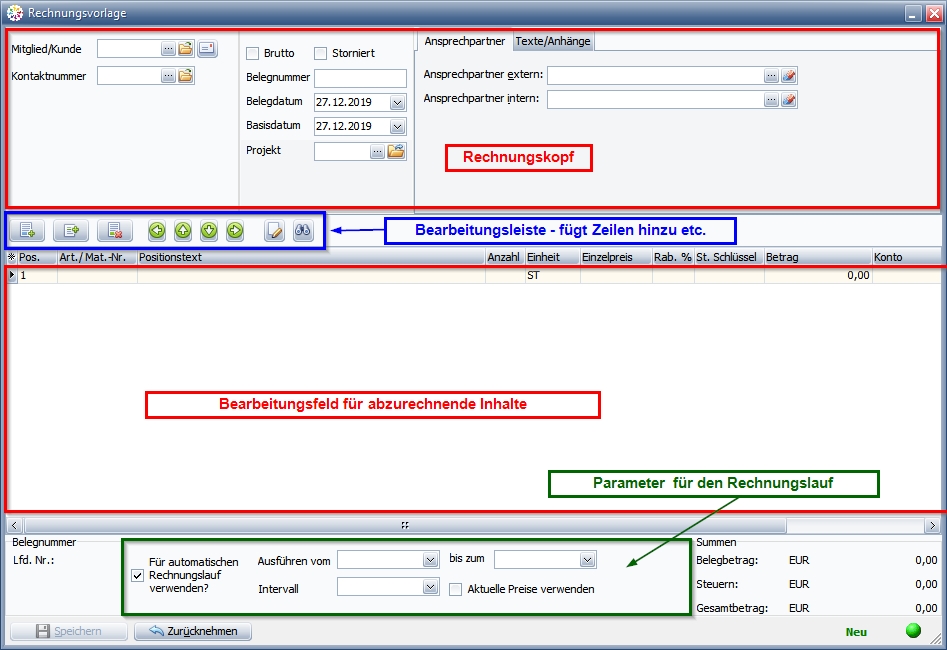Click the Art./Mat.-Nr. column header
Image resolution: width=947 pixels, height=650 pixels.
(97, 257)
